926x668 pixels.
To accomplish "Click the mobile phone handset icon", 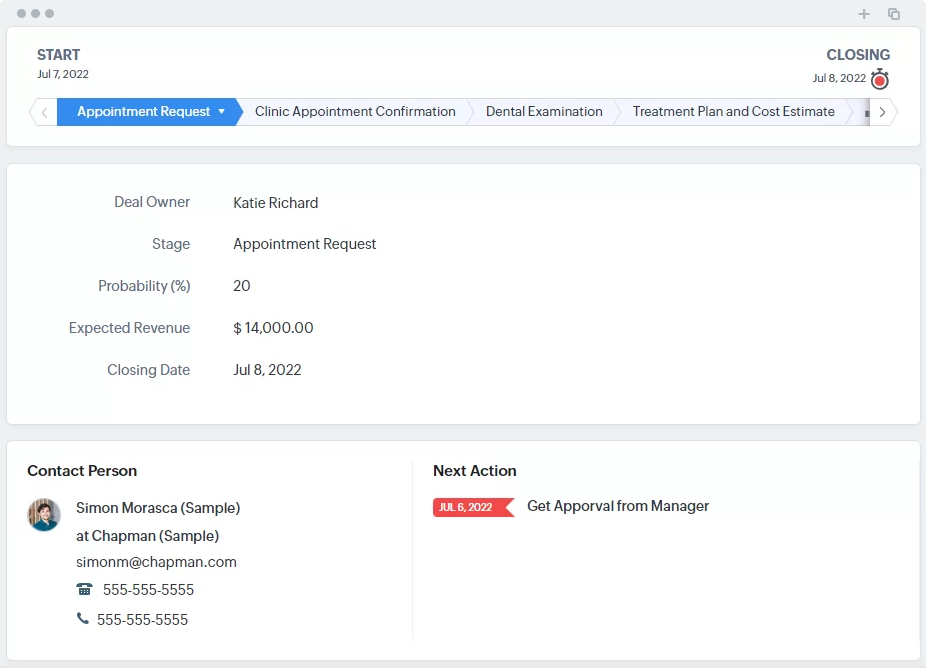I will [x=82, y=619].
